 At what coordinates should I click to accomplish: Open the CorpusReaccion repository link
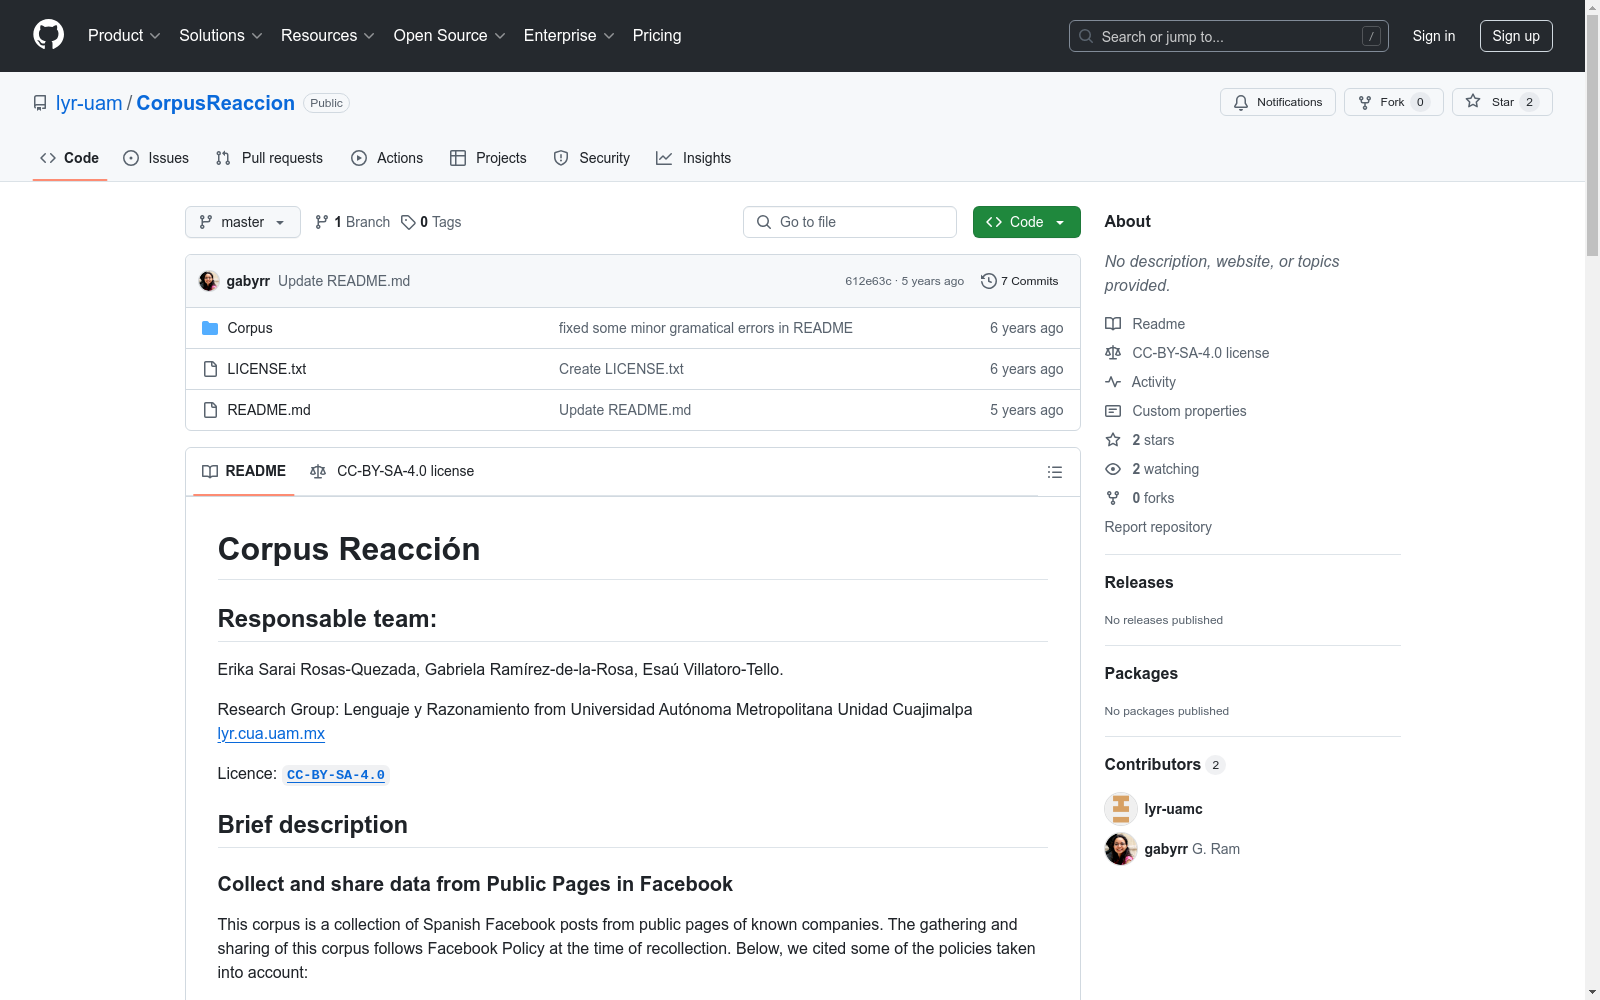[x=216, y=103]
